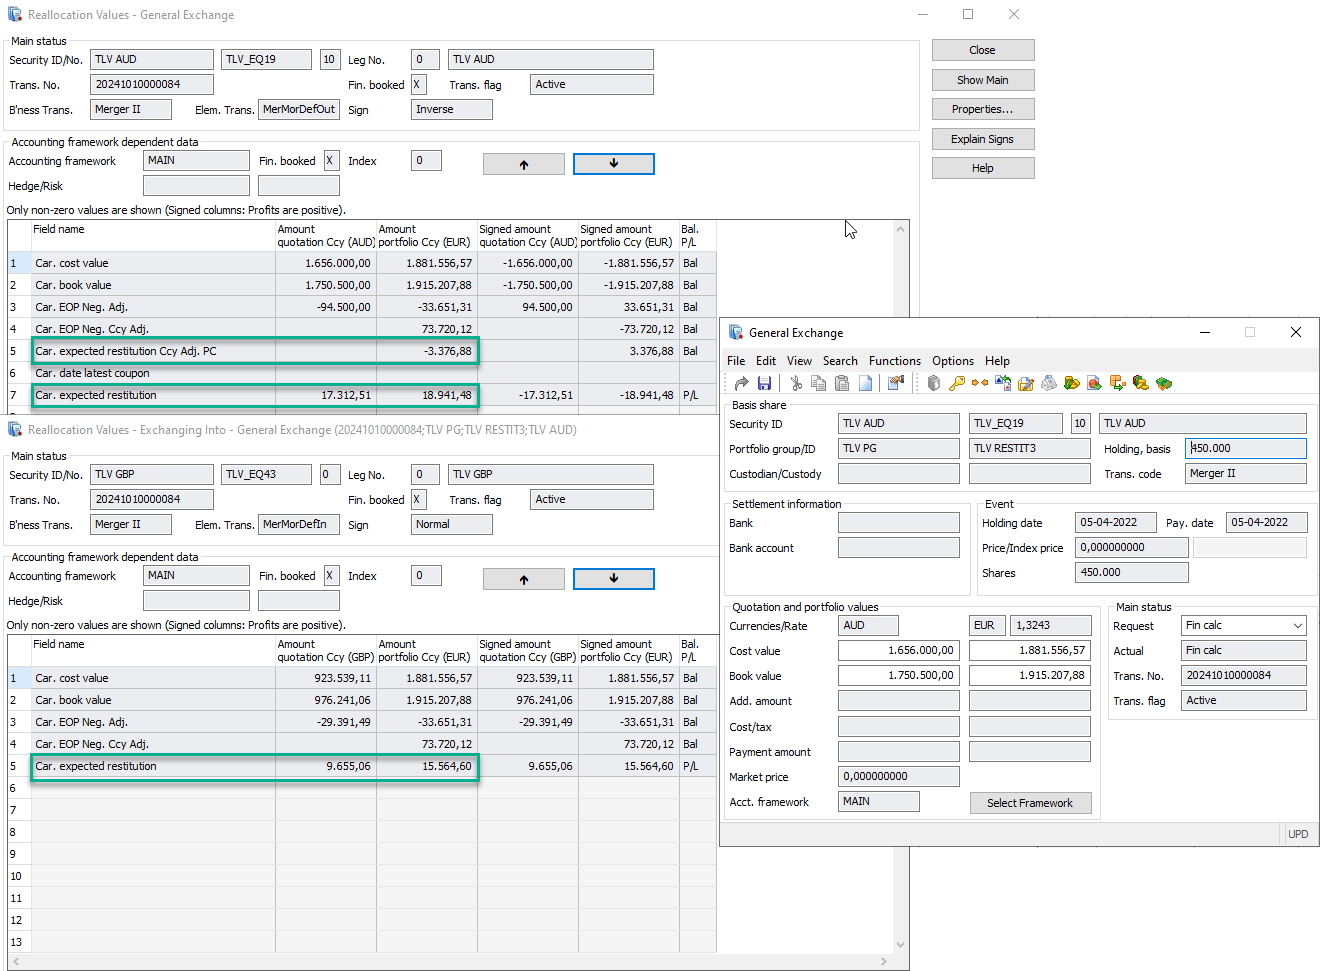Click the Select Framework button
The width and height of the screenshot is (1320, 971).
pos(1030,803)
